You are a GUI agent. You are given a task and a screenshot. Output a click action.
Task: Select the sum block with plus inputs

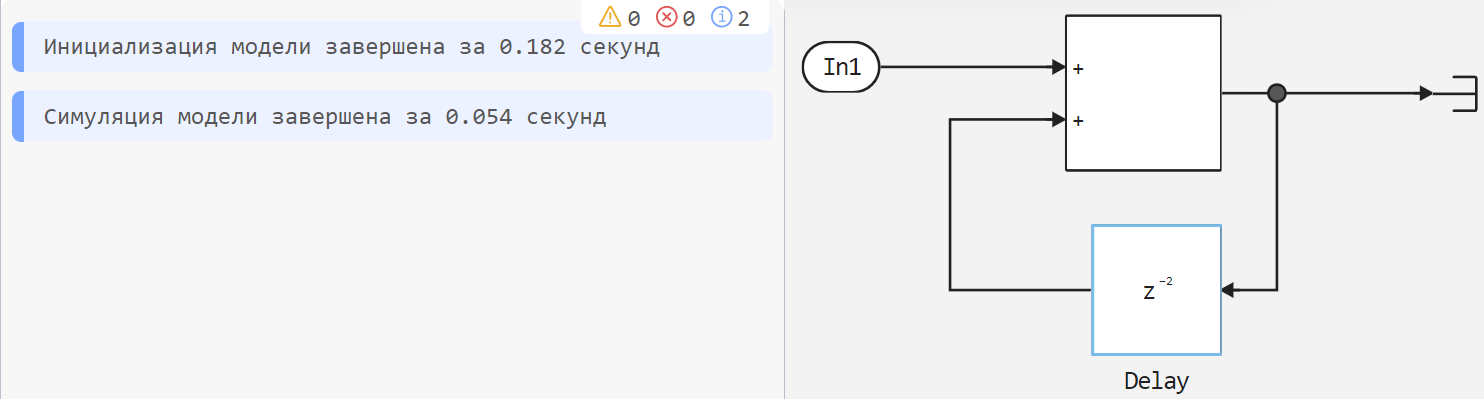click(1144, 93)
